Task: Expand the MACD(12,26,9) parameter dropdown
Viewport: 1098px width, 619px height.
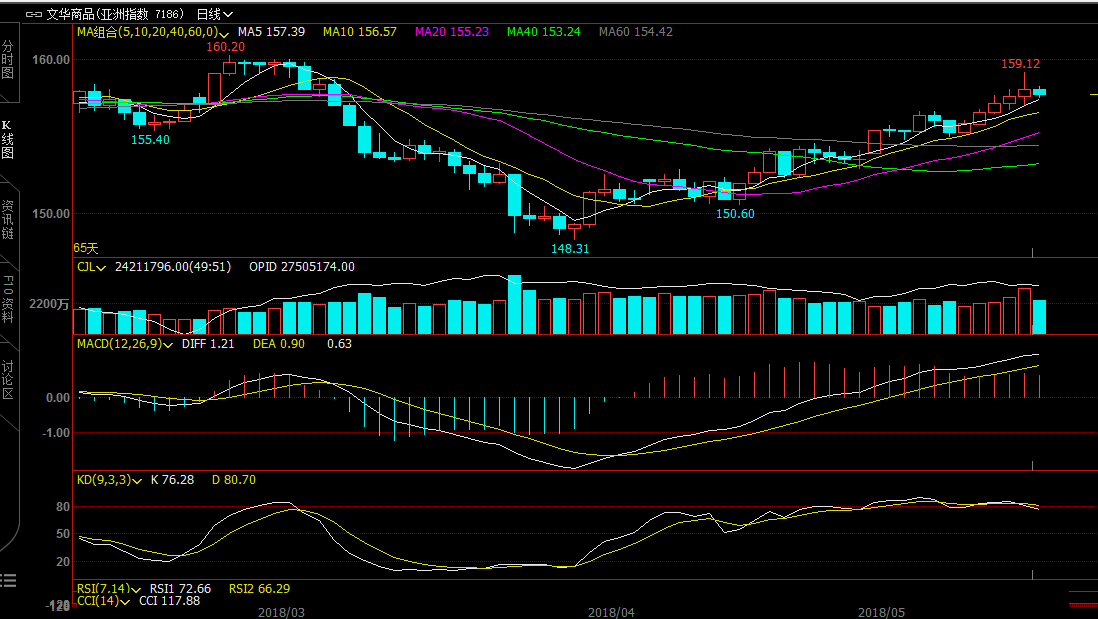Action: pyautogui.click(x=169, y=344)
